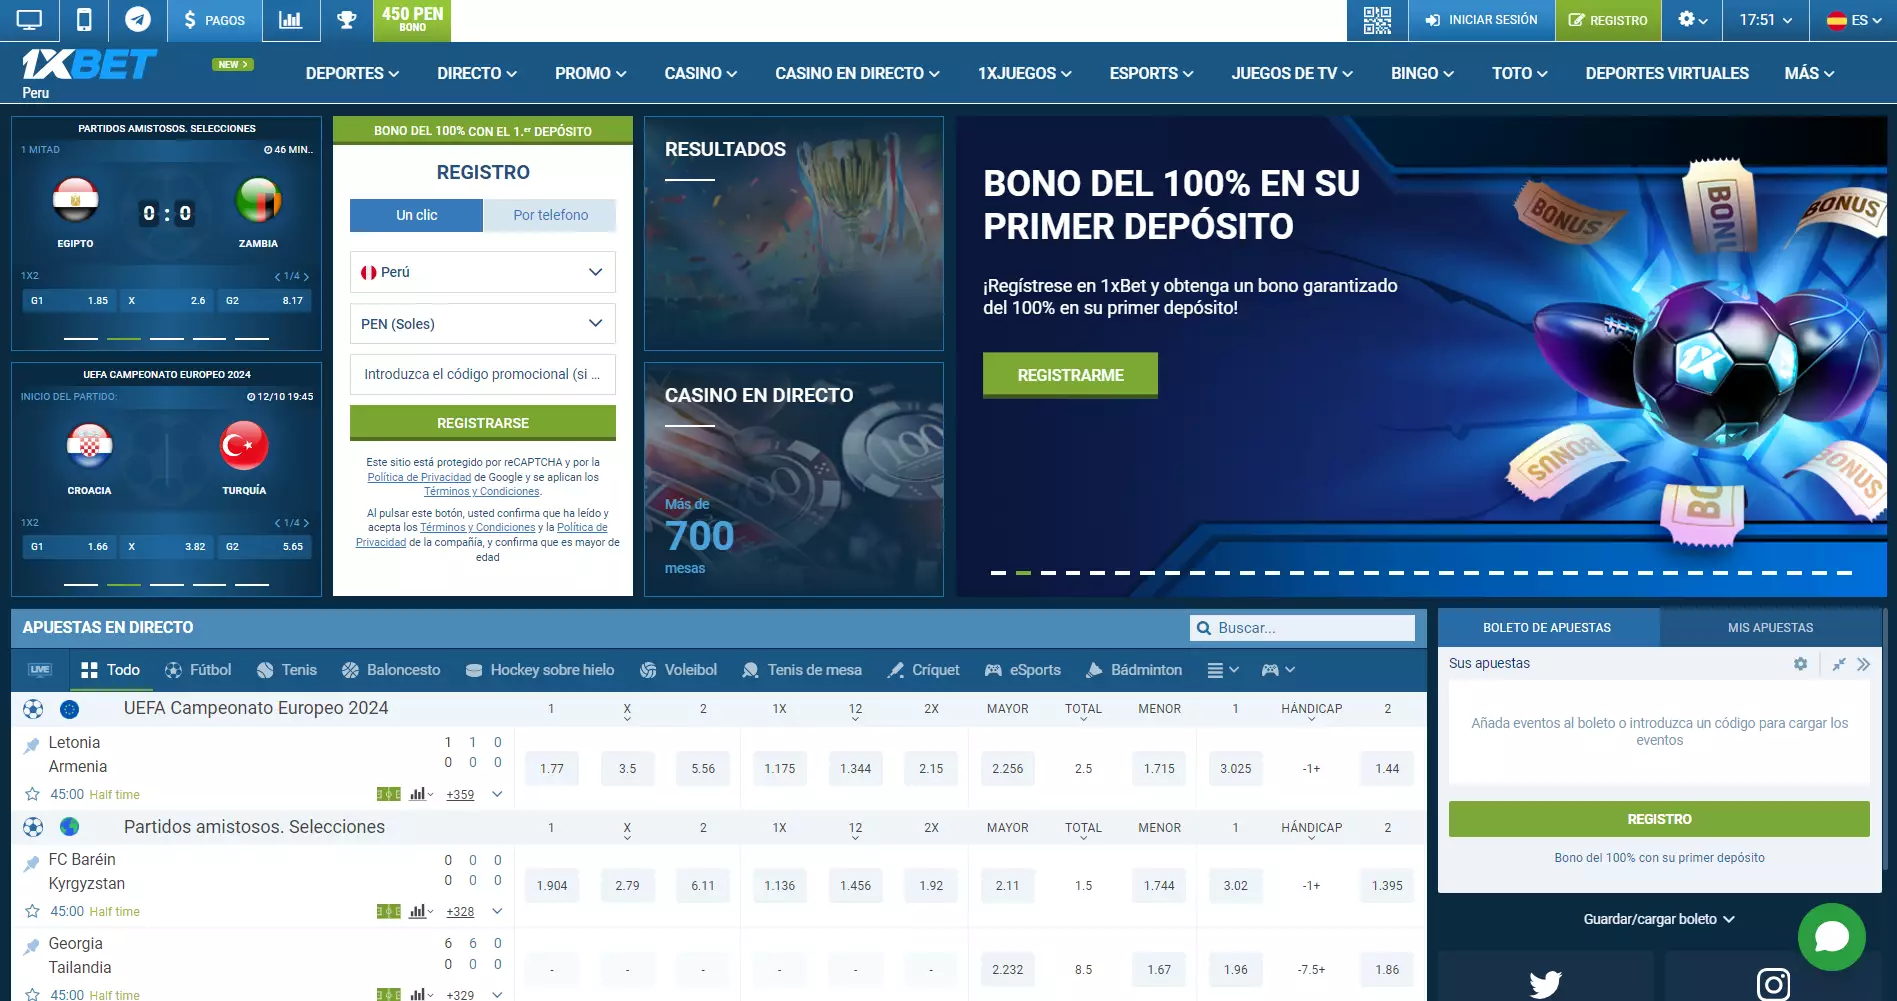Expand the DEPORTES menu
The height and width of the screenshot is (1001, 1897).
pos(352,73)
